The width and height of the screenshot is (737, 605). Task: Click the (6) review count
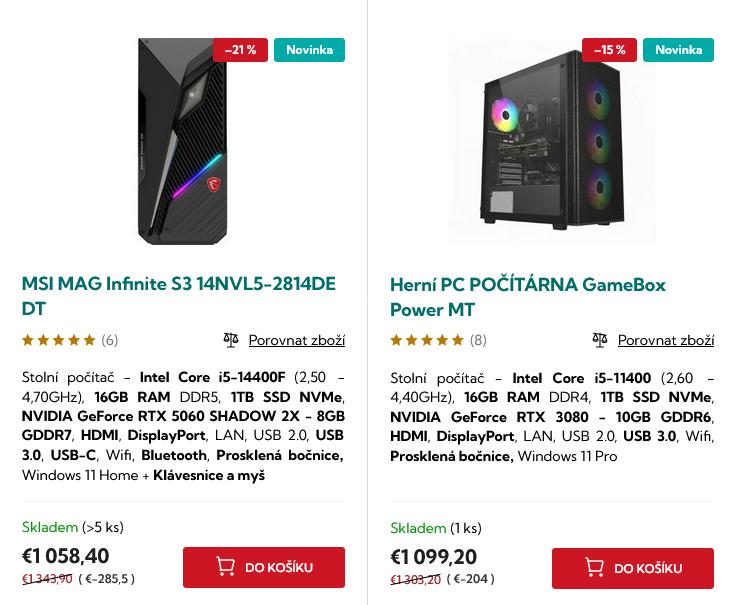(110, 340)
